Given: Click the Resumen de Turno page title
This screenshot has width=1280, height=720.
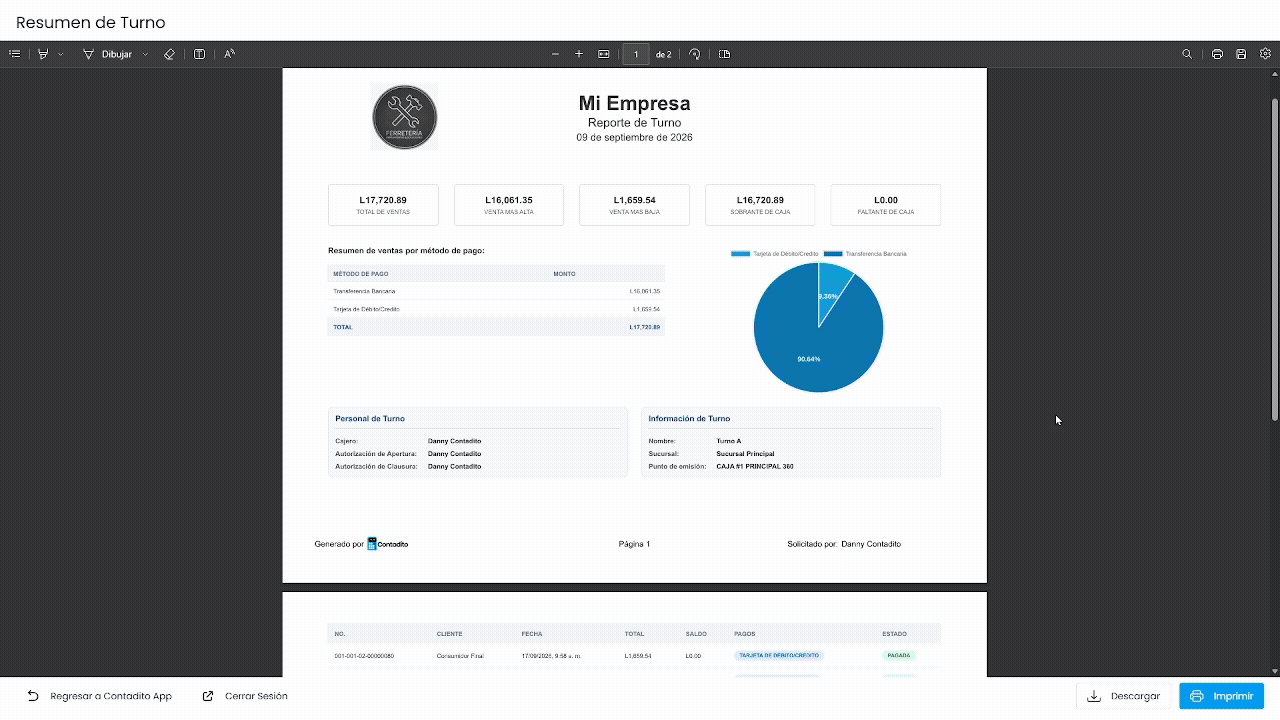Looking at the screenshot, I should [x=91, y=22].
